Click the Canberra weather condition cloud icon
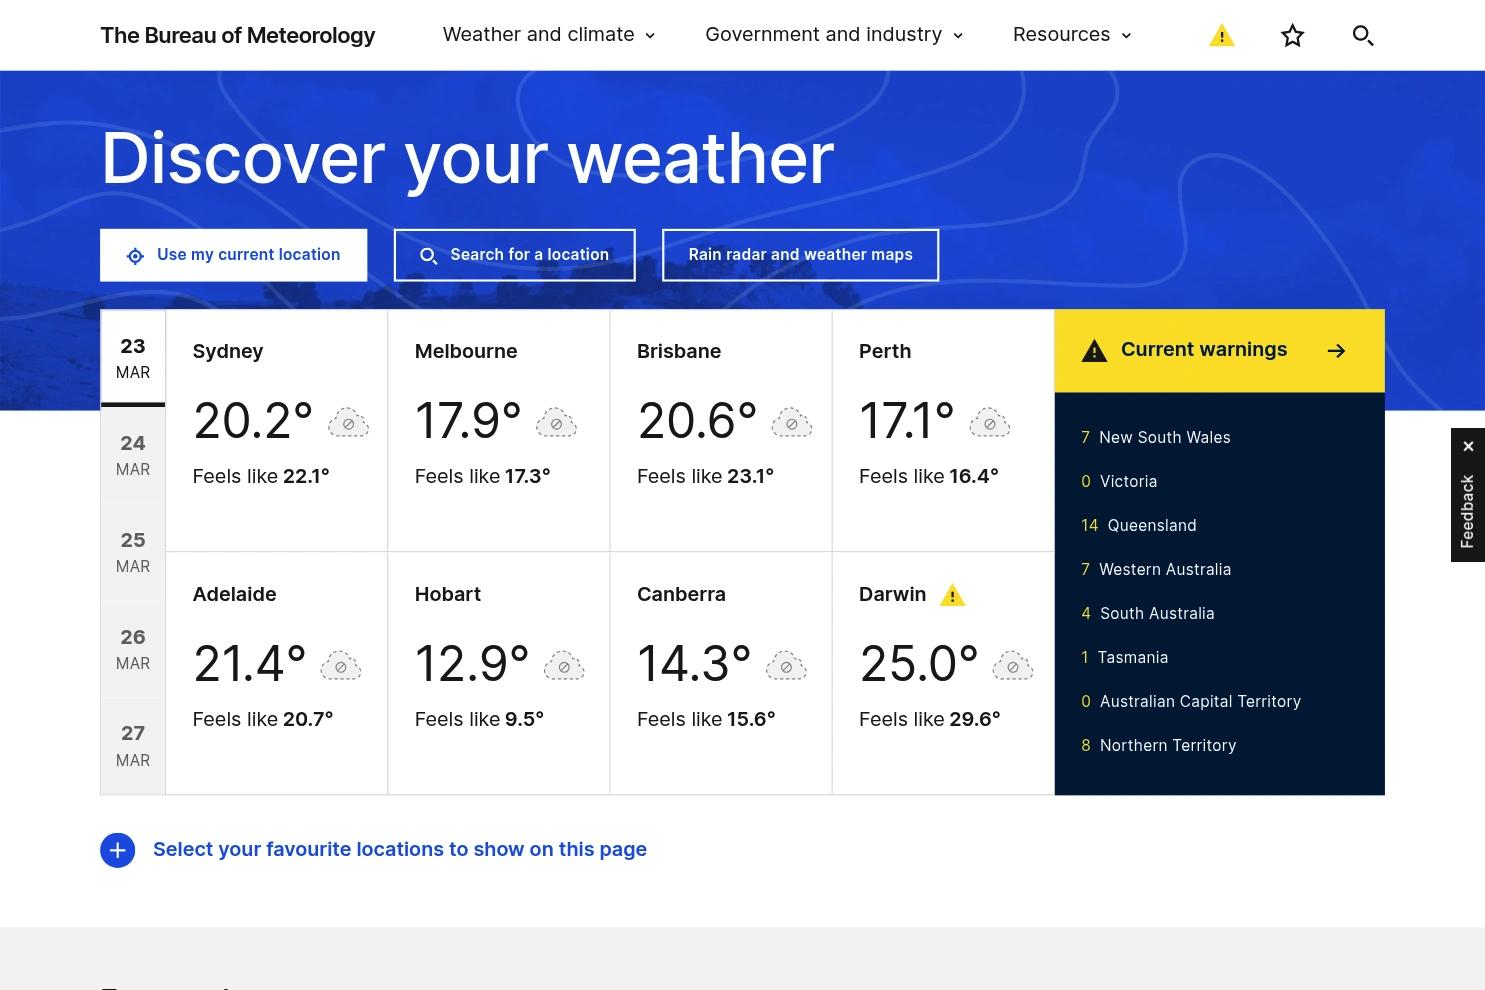This screenshot has width=1485, height=990. coord(786,666)
